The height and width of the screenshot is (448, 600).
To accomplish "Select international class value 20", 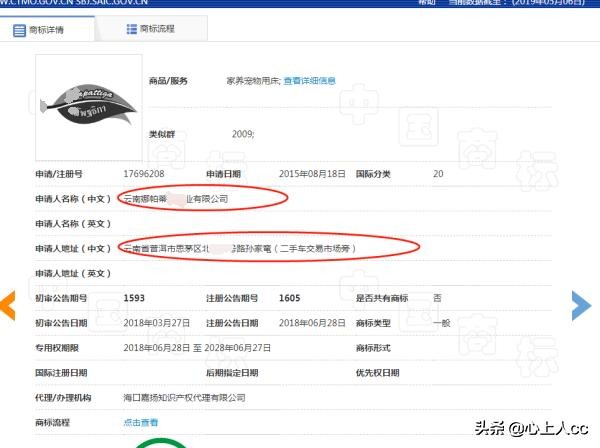I will pyautogui.click(x=438, y=174).
